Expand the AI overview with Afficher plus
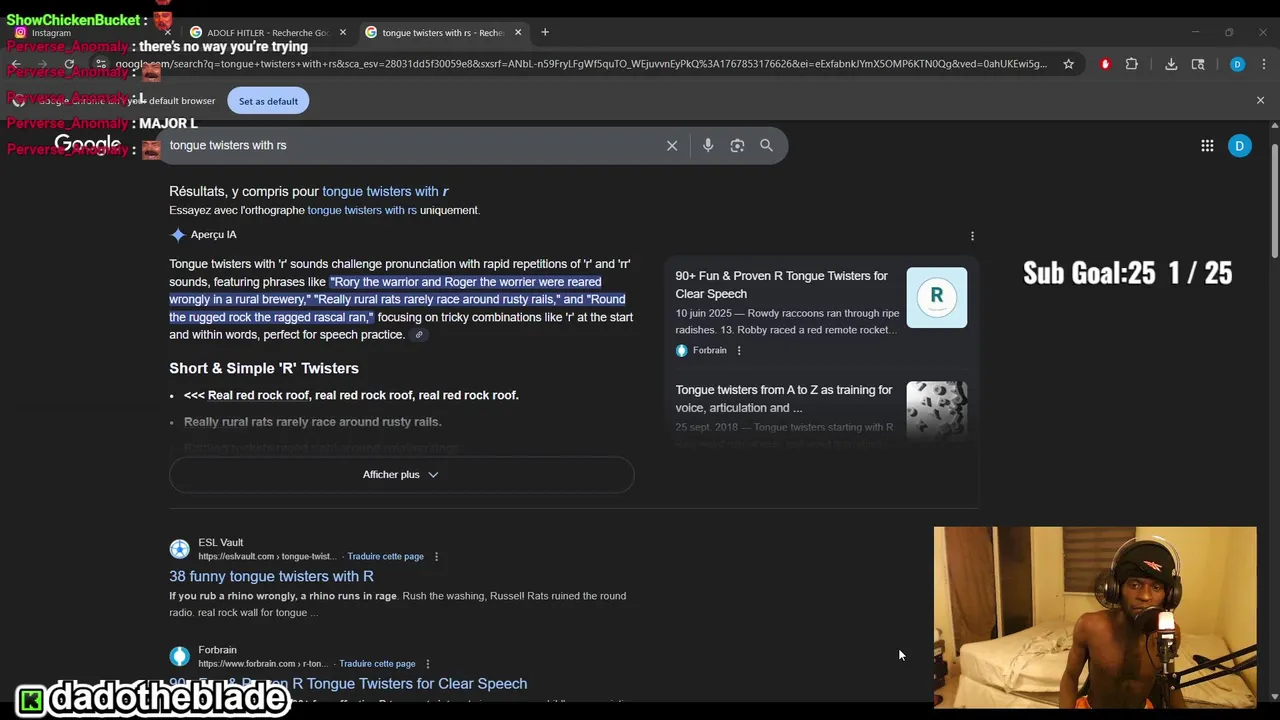Viewport: 1280px width, 720px height. pos(401,474)
